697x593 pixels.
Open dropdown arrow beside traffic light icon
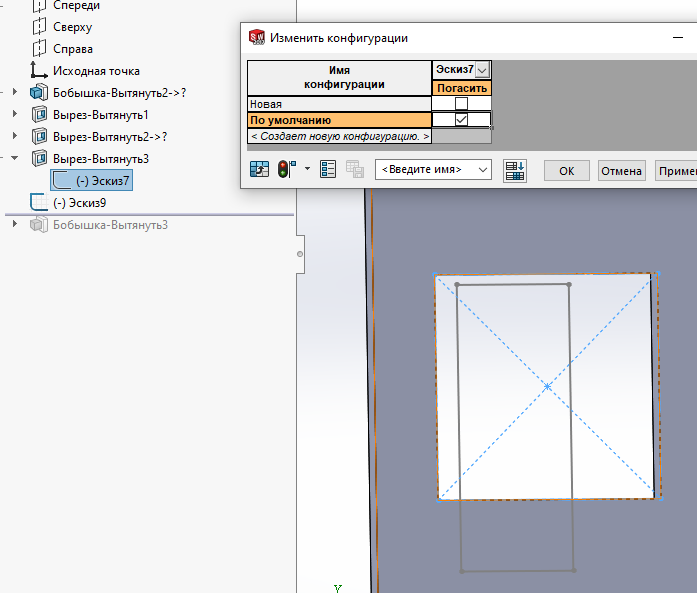point(307,169)
